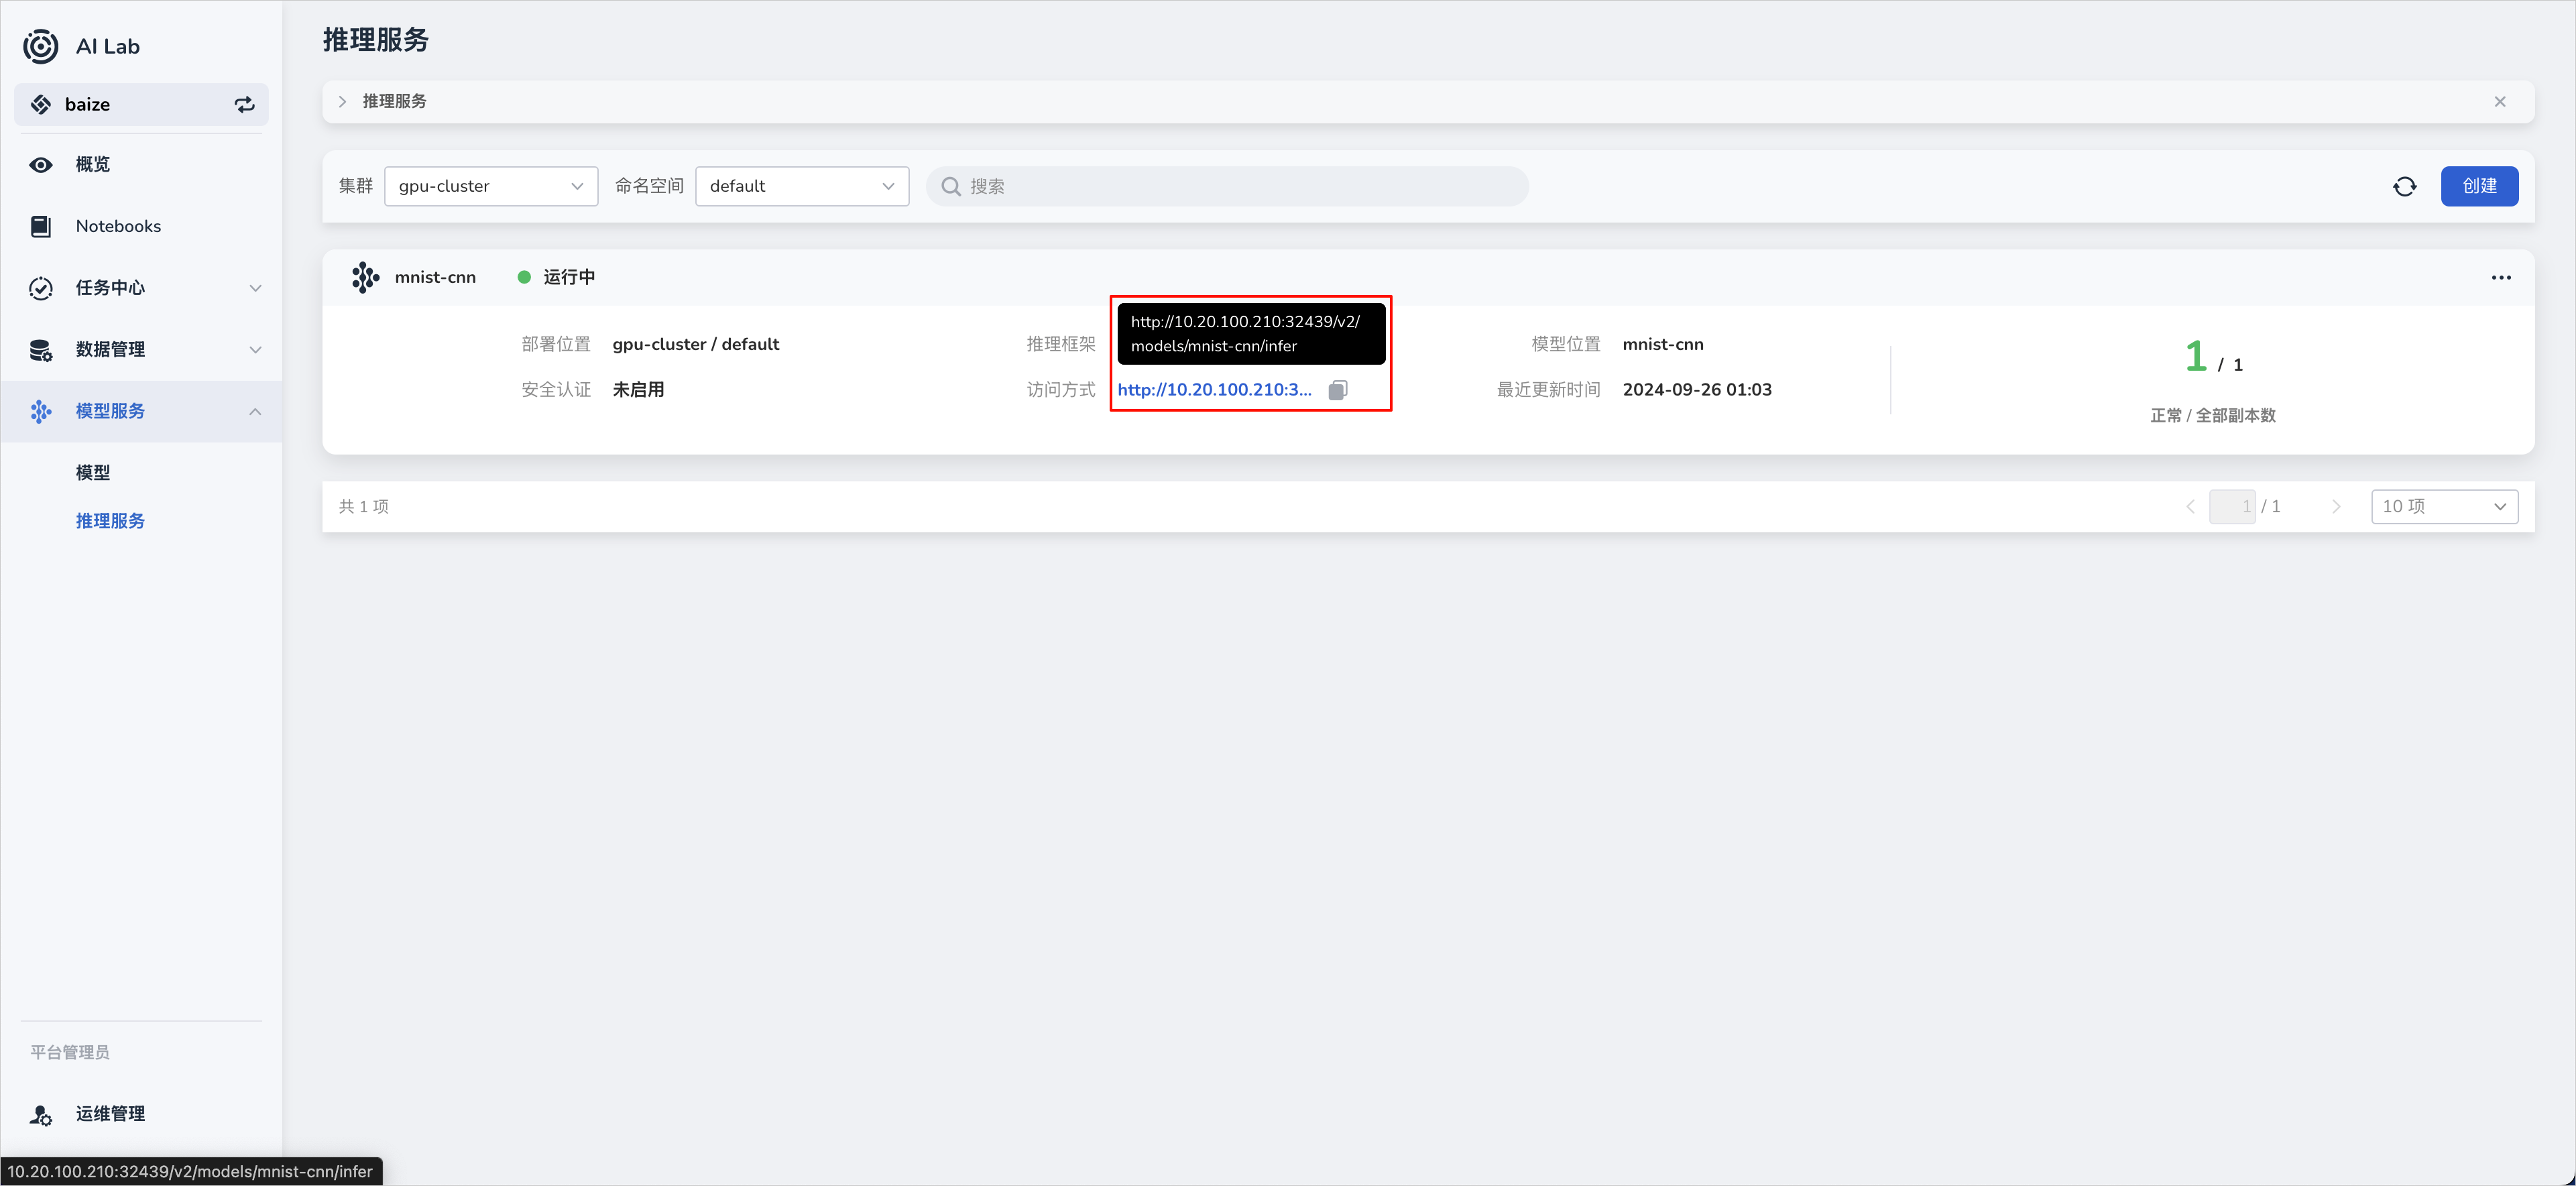The height and width of the screenshot is (1186, 2576).
Task: Go to the previous page arrow
Action: point(2190,507)
